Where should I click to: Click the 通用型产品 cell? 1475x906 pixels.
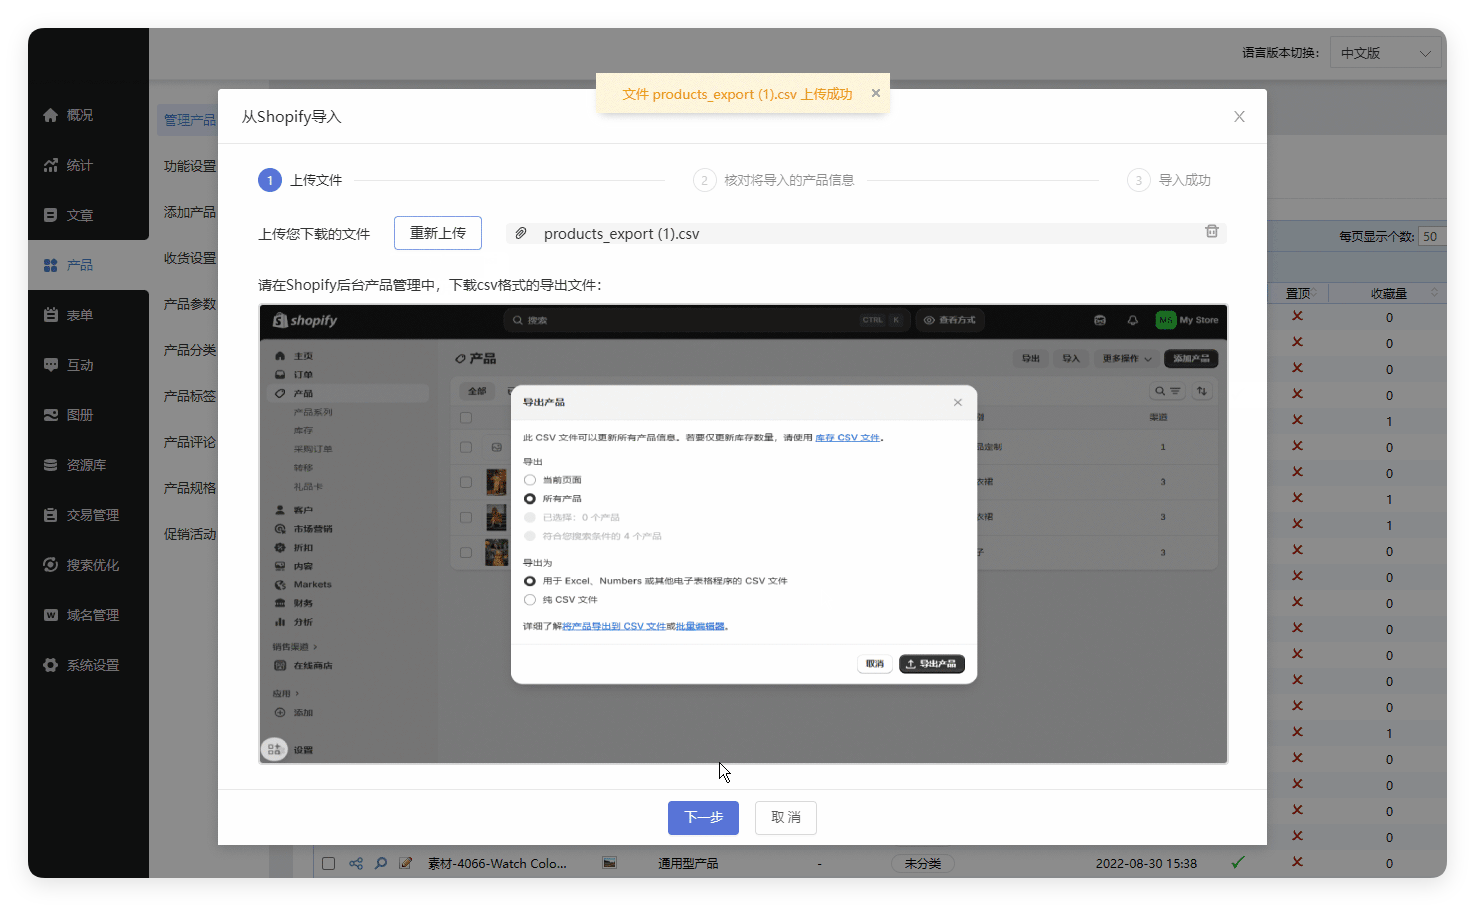688,863
